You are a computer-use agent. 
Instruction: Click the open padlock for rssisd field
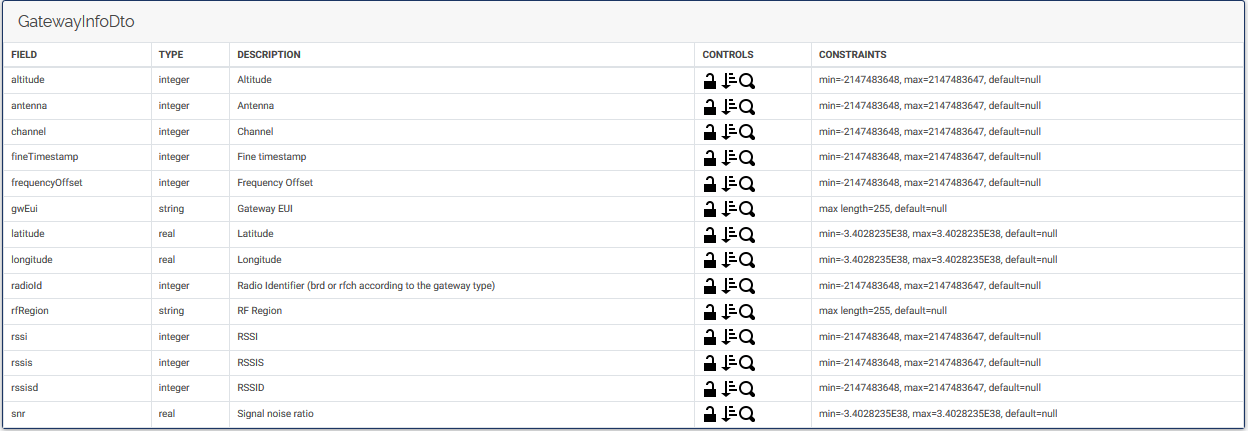pyautogui.click(x=710, y=388)
